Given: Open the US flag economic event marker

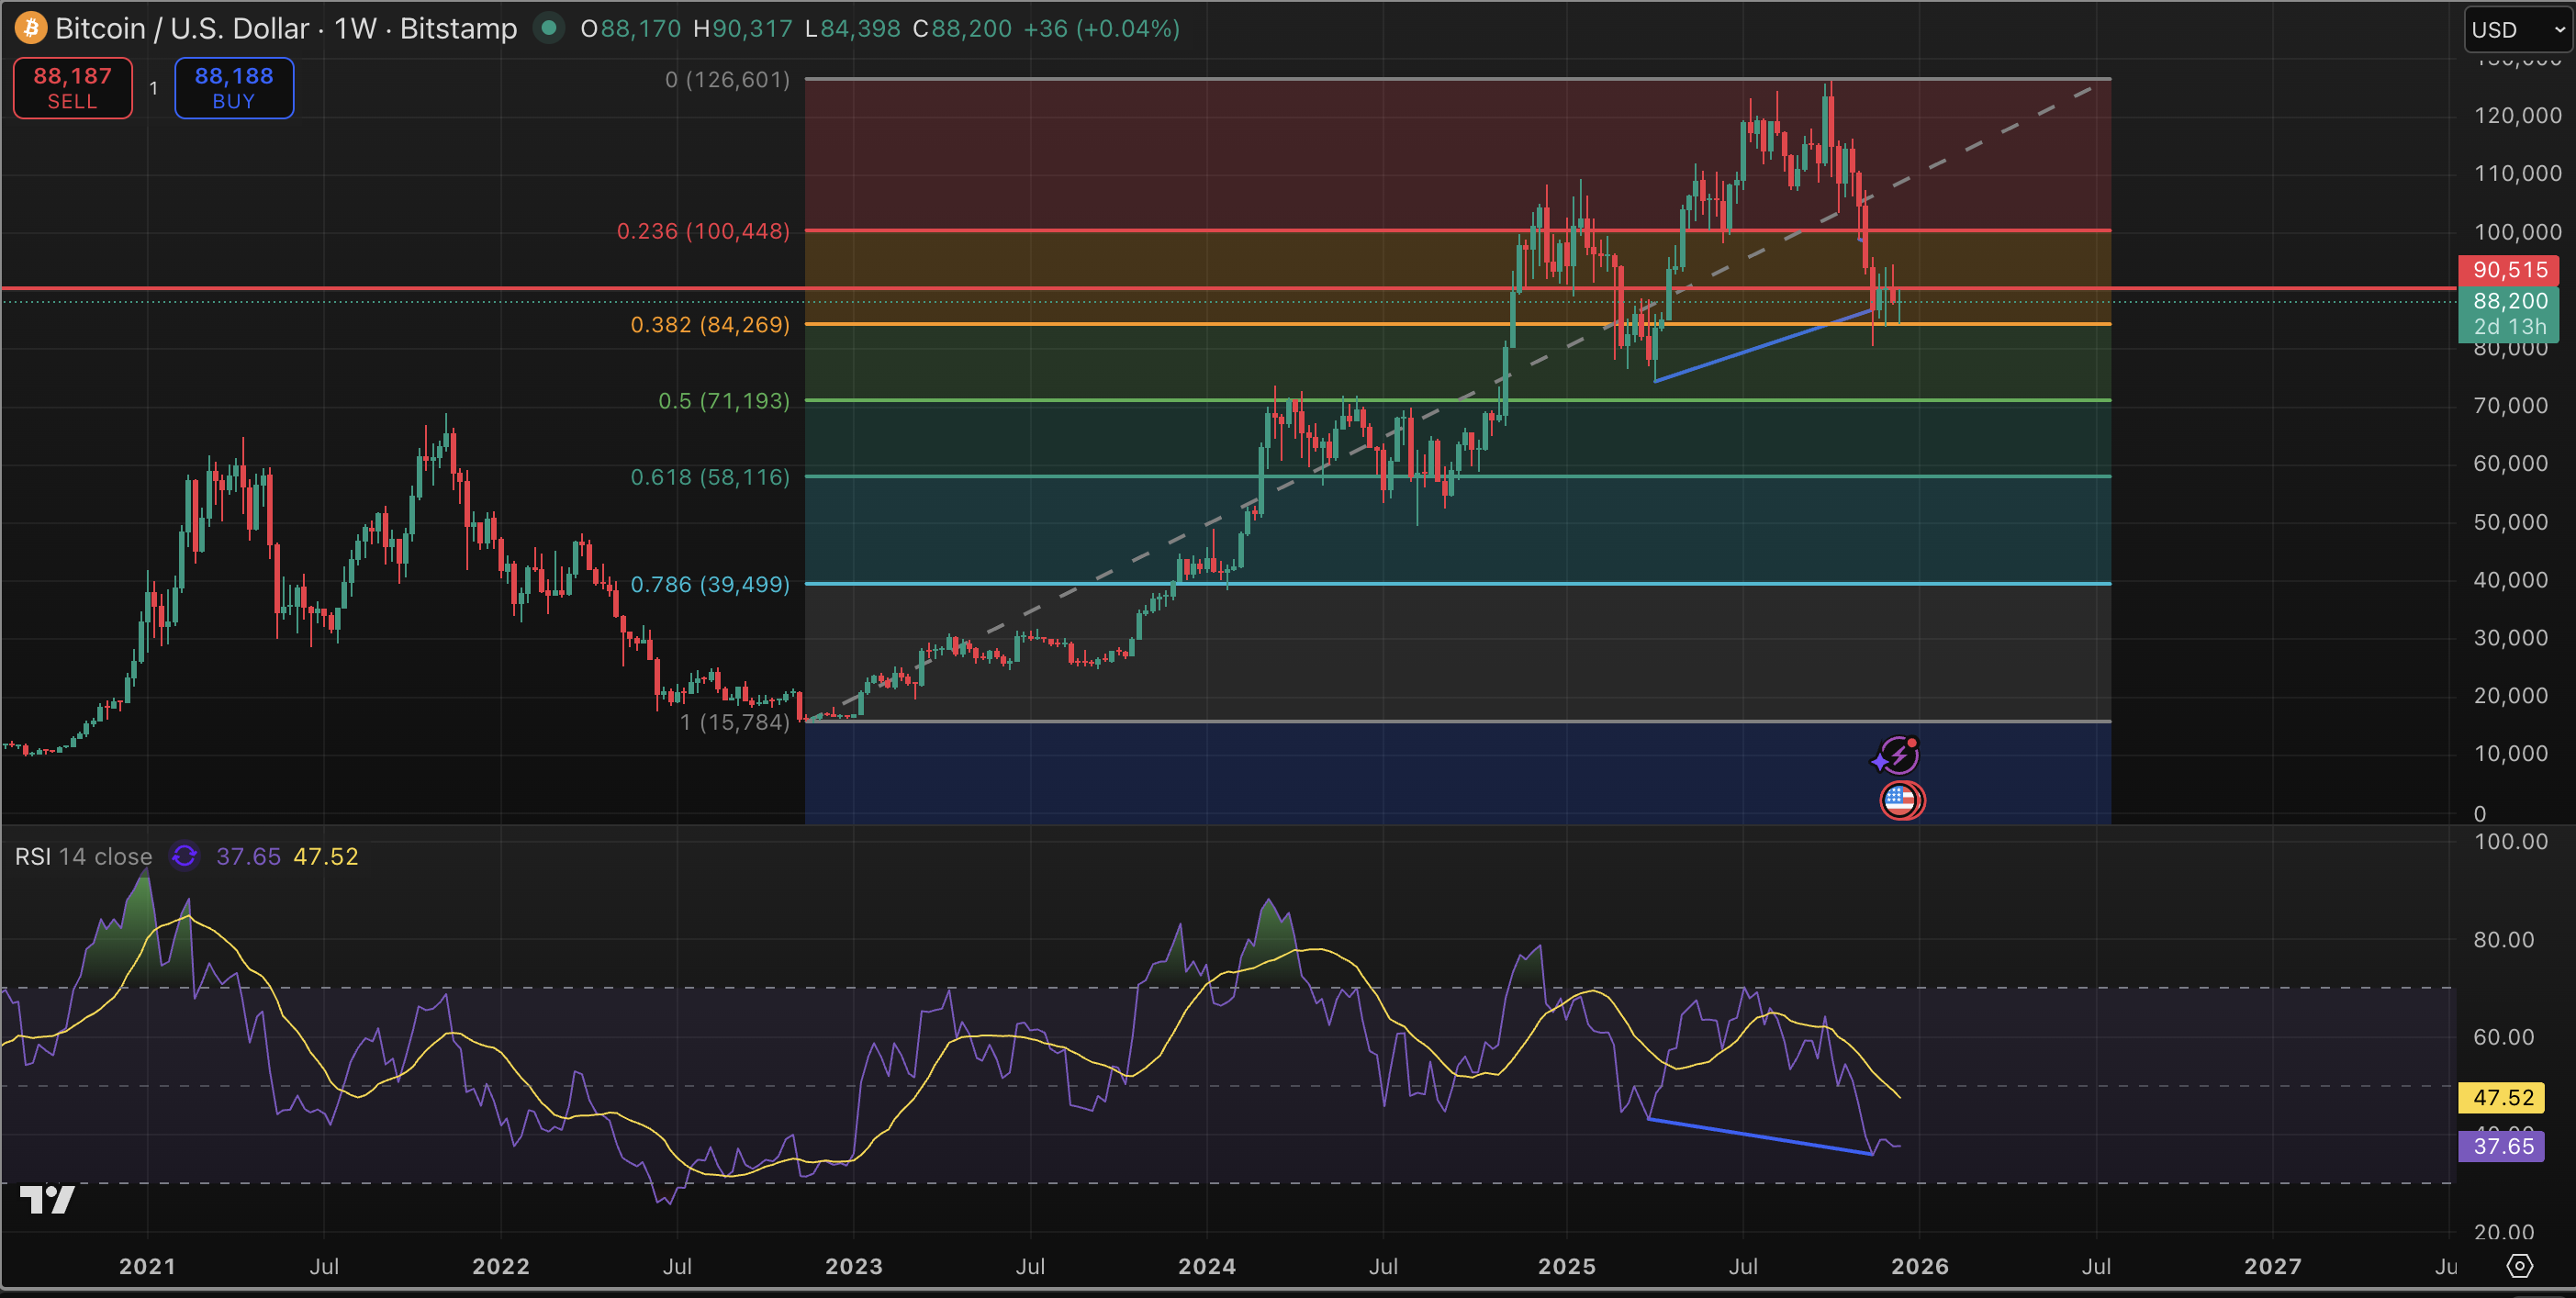Looking at the screenshot, I should pyautogui.click(x=1900, y=800).
